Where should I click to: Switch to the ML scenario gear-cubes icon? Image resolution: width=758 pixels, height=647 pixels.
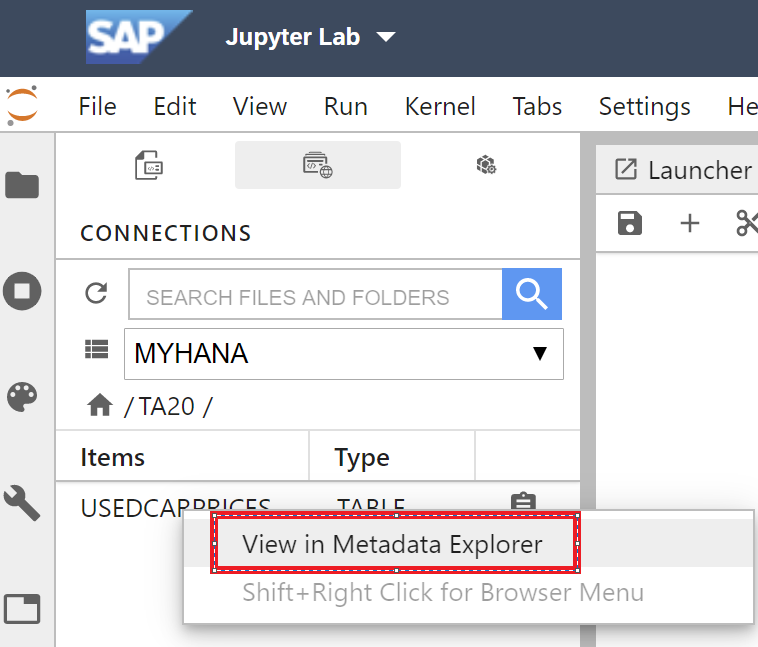tap(486, 165)
